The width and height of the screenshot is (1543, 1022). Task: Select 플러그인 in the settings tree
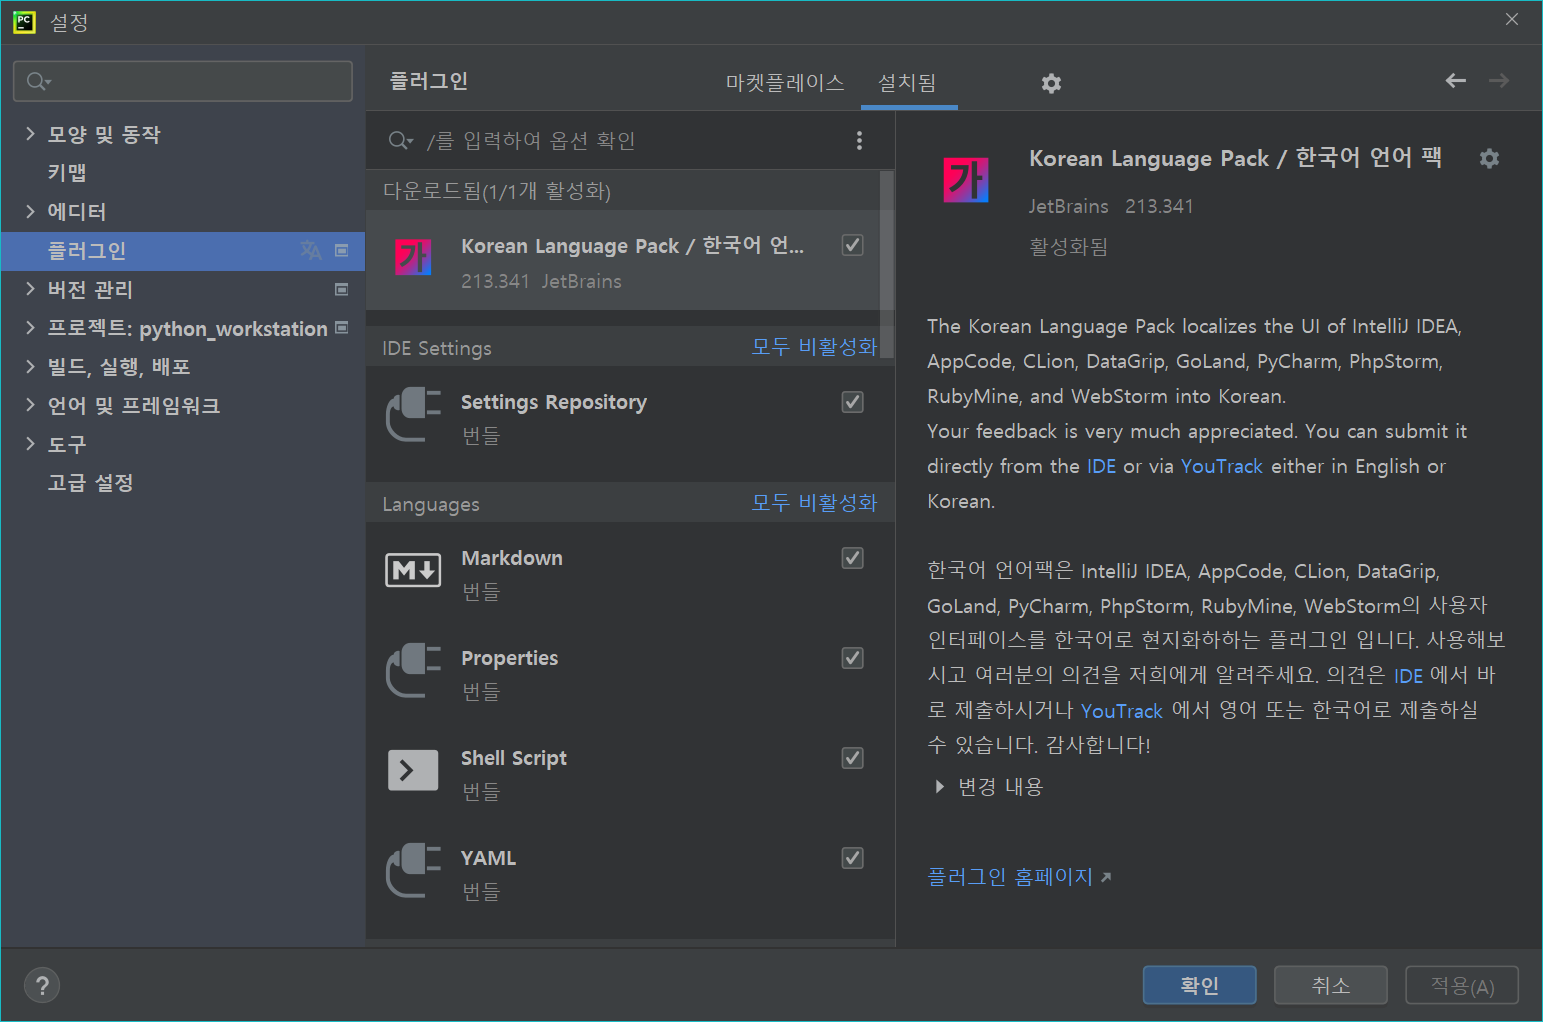[x=183, y=251]
